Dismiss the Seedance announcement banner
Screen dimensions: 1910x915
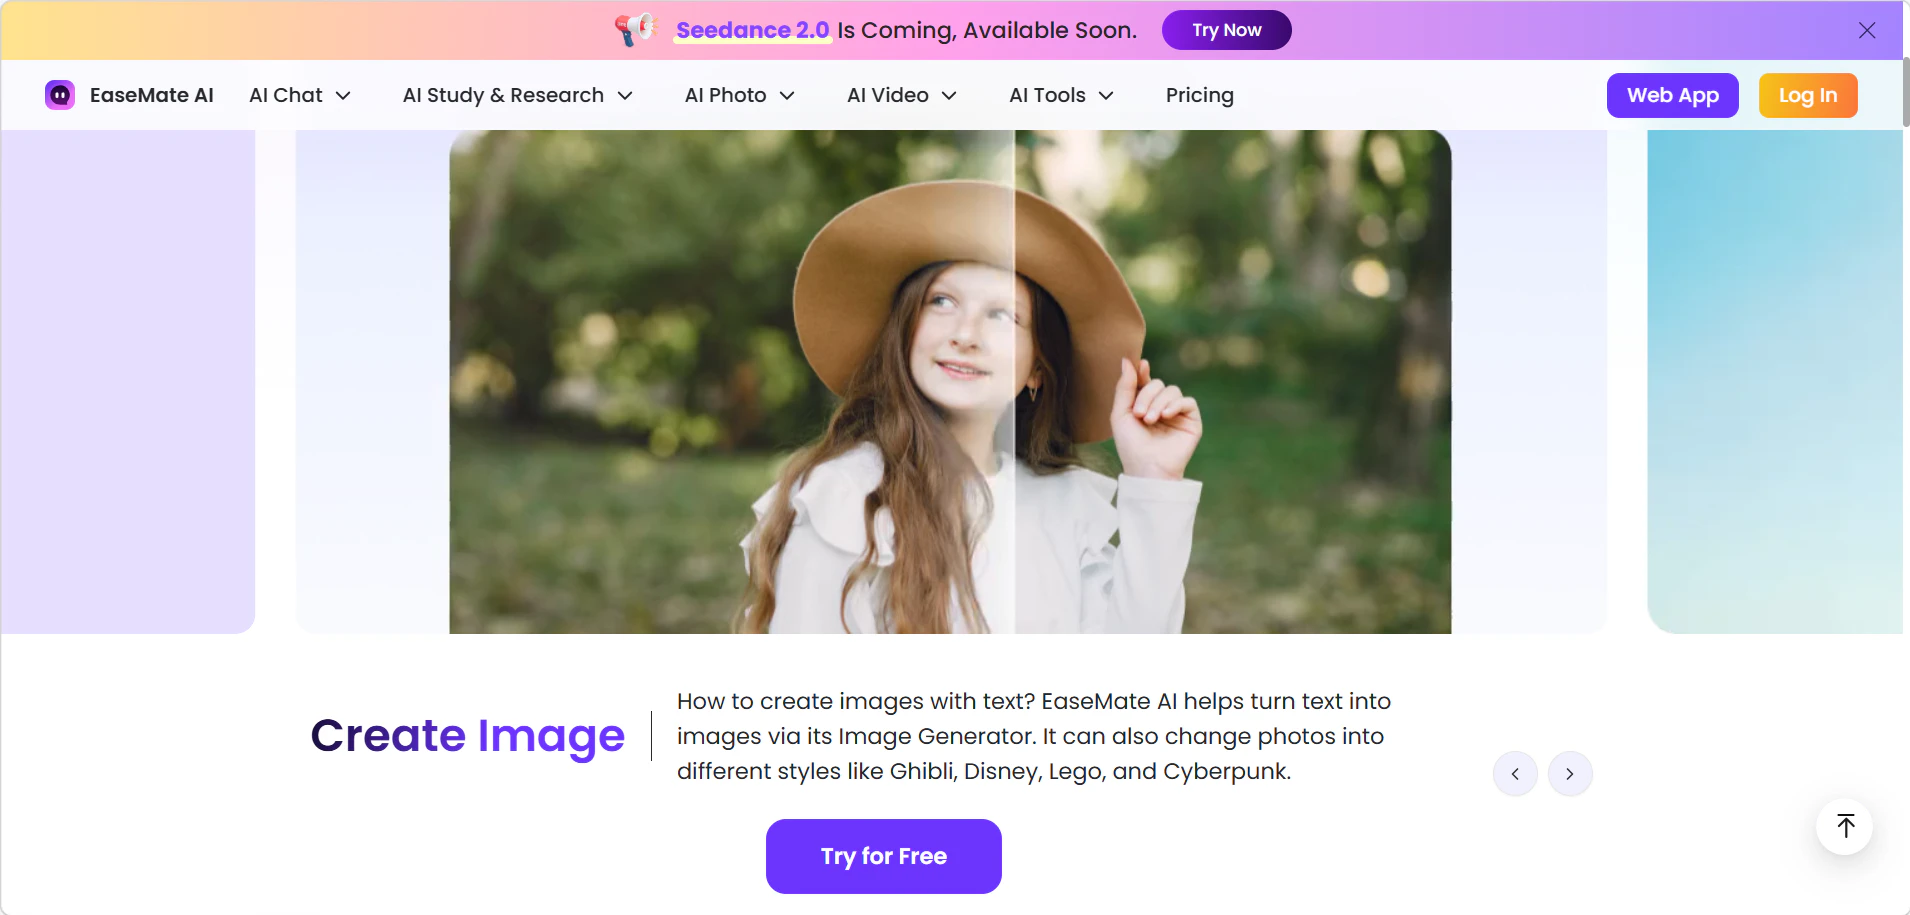pyautogui.click(x=1868, y=30)
